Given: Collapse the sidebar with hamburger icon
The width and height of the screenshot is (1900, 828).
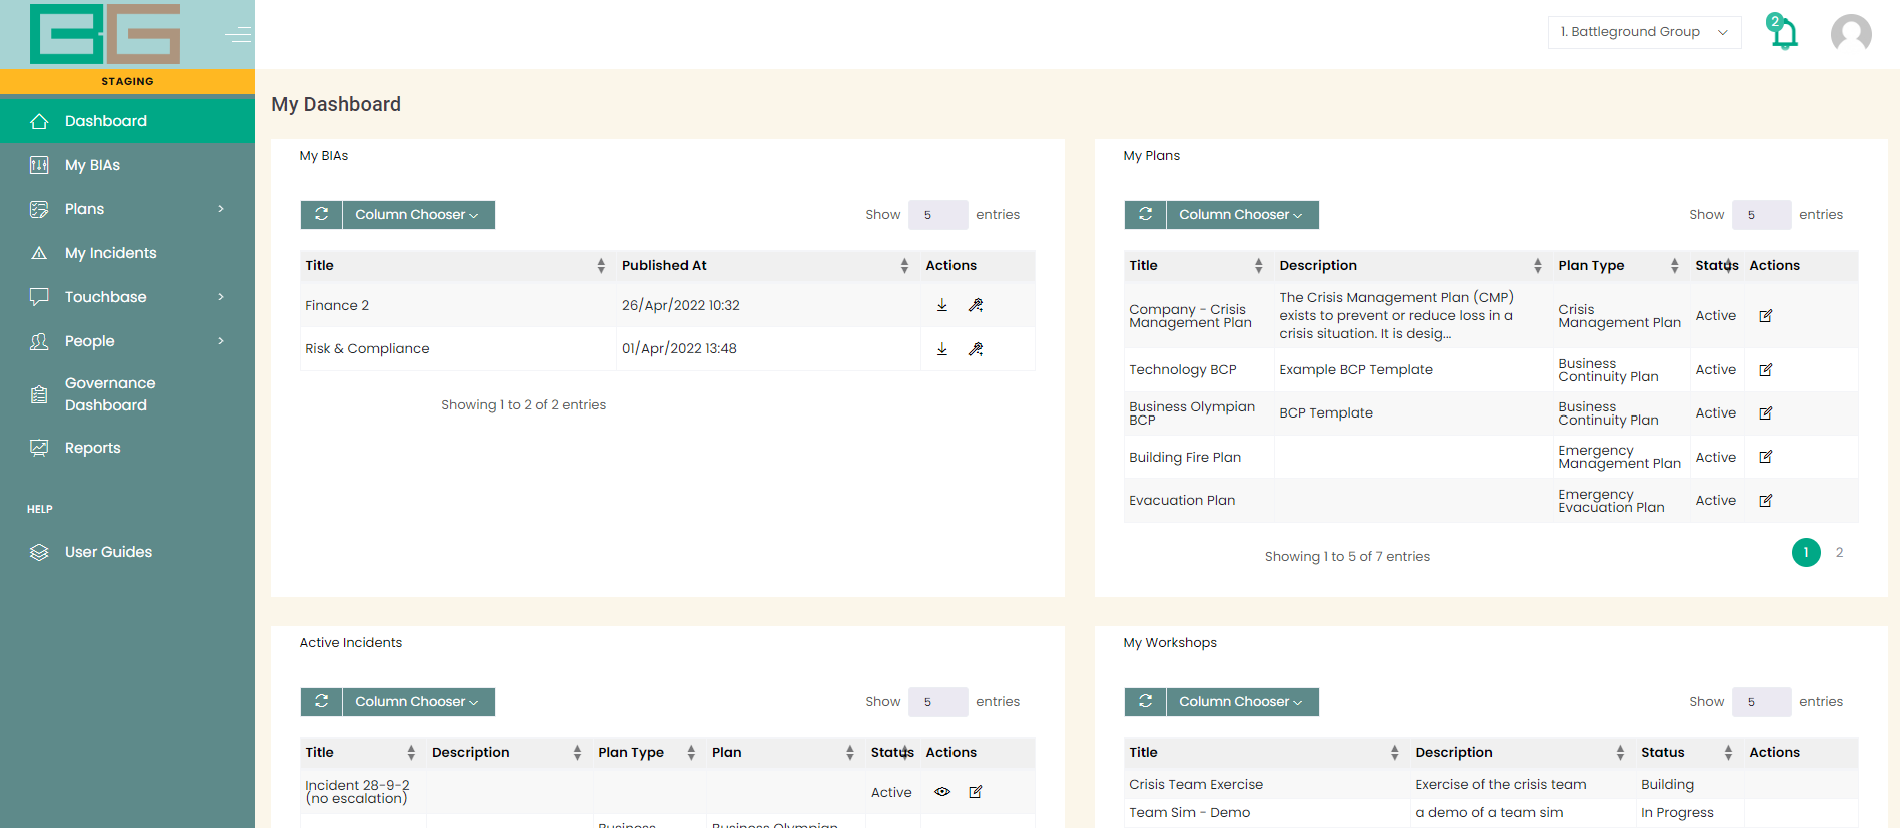Looking at the screenshot, I should tap(238, 35).
